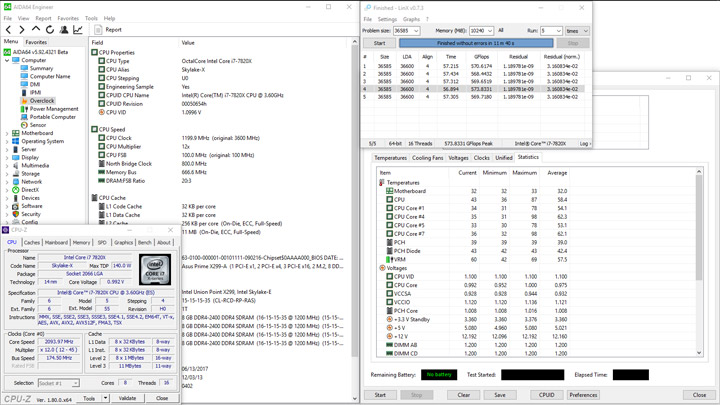Click the Report toolbar button
This screenshot has width=720, height=405.
[x=108, y=30]
